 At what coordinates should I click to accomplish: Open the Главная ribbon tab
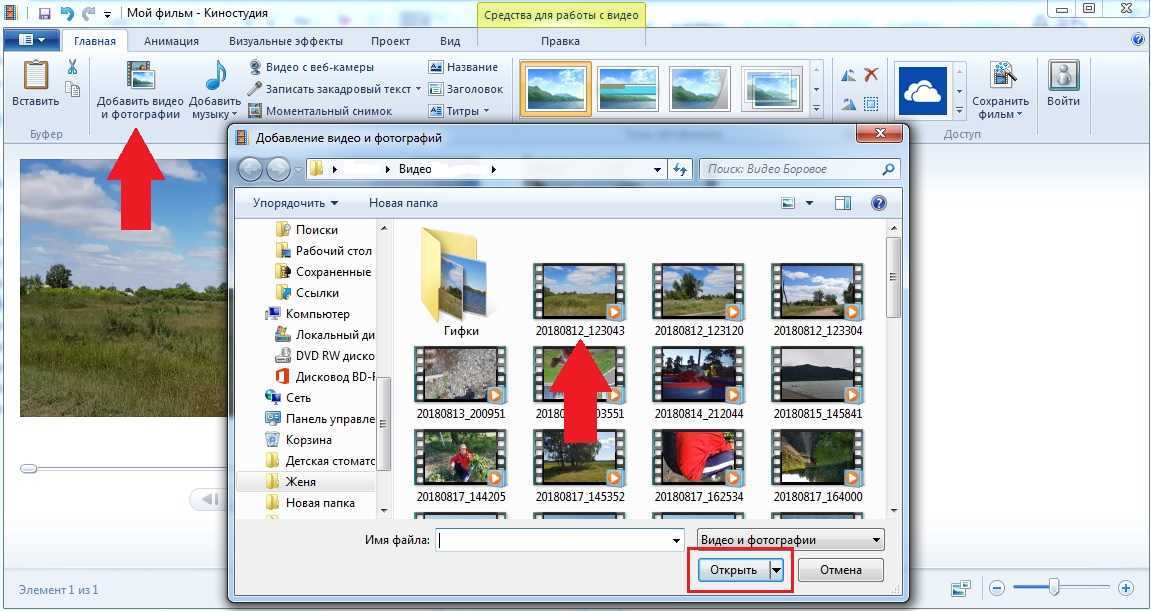[x=95, y=41]
